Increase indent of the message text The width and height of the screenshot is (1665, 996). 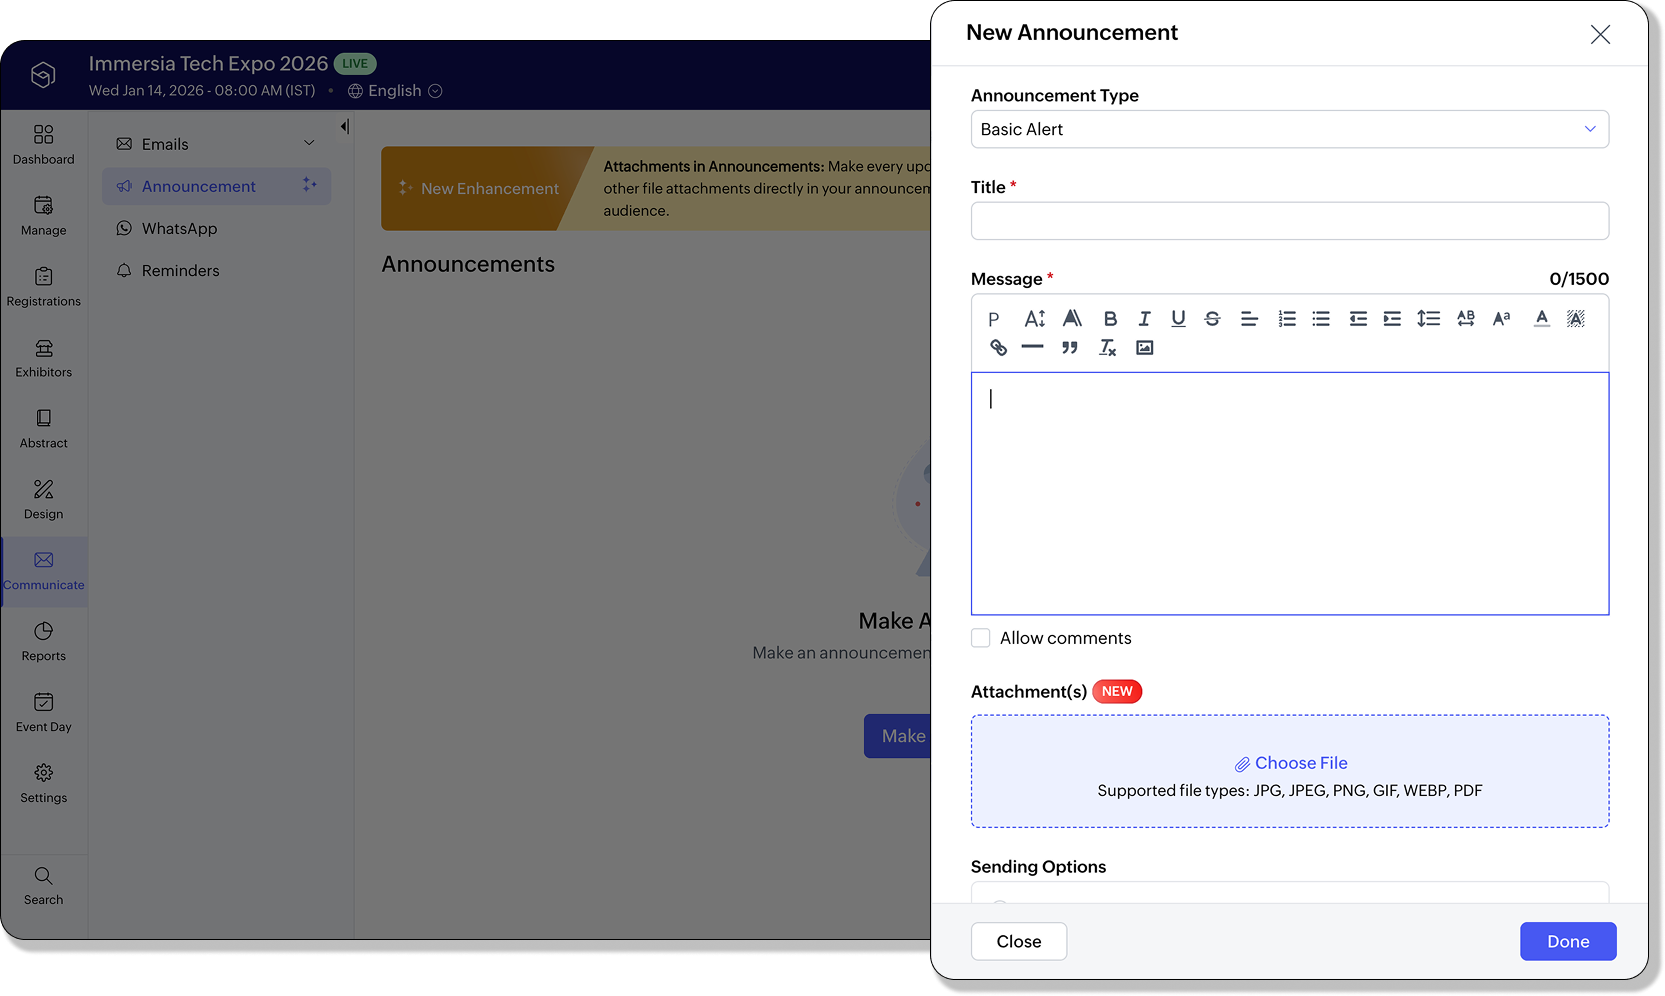pyautogui.click(x=1392, y=319)
